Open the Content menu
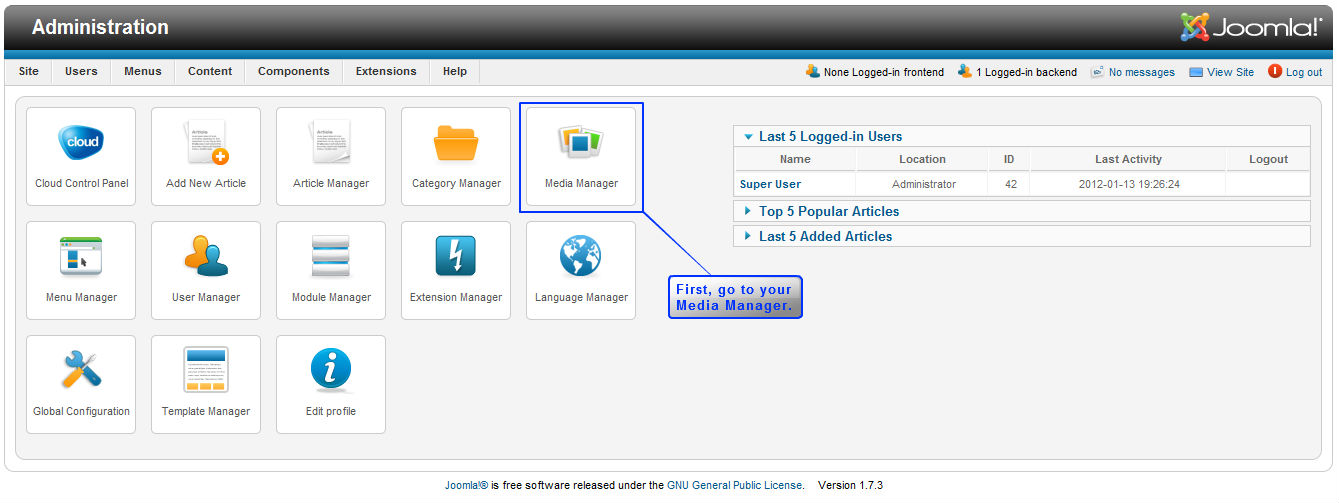Image resolution: width=1339 pixels, height=503 pixels. 210,71
